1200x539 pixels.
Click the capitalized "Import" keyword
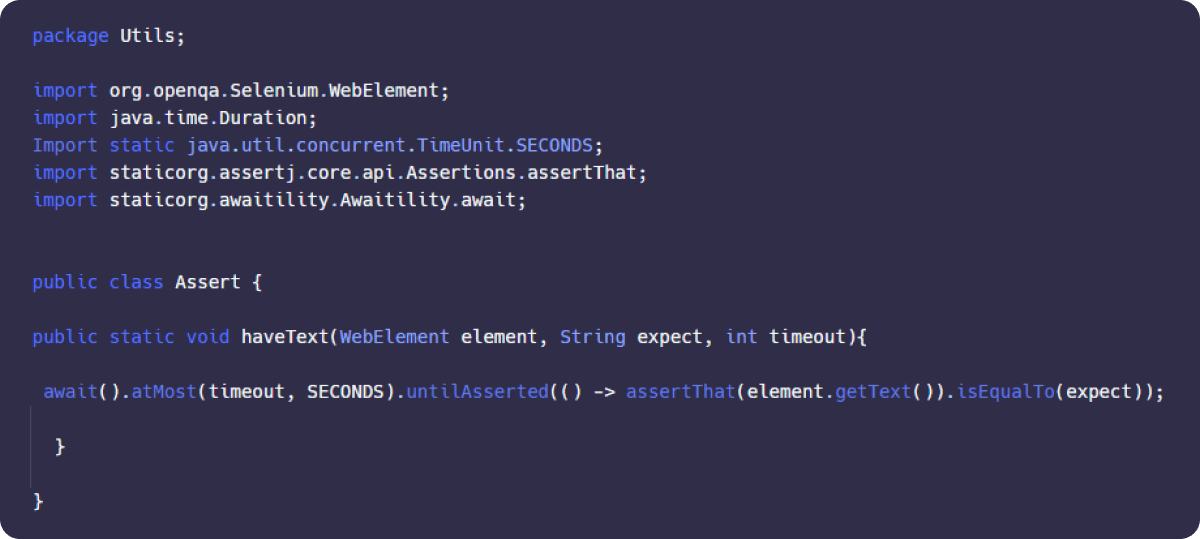coord(65,145)
